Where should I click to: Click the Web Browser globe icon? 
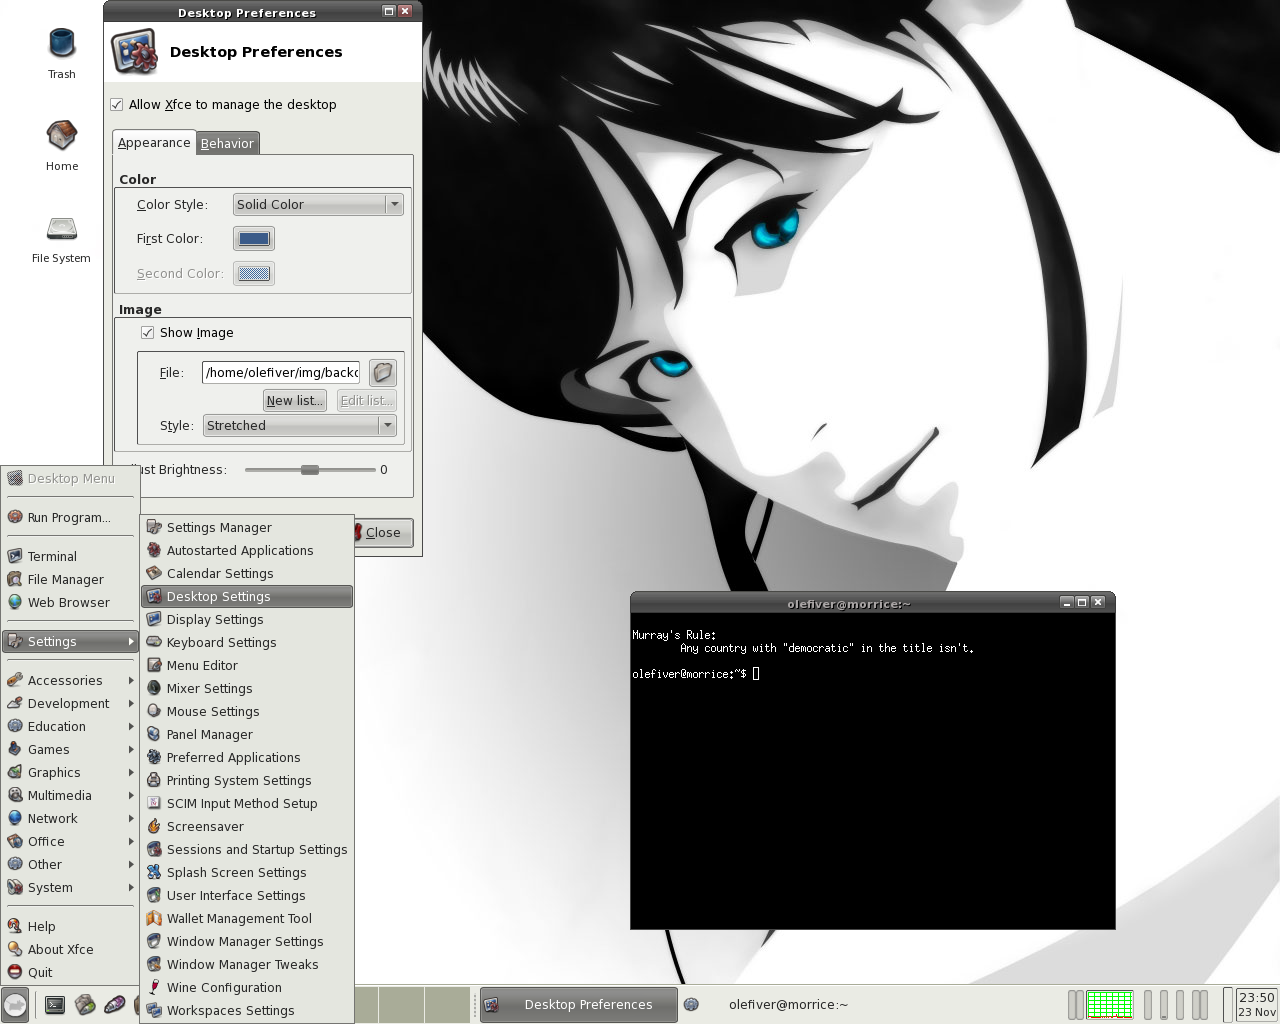pyautogui.click(x=15, y=602)
